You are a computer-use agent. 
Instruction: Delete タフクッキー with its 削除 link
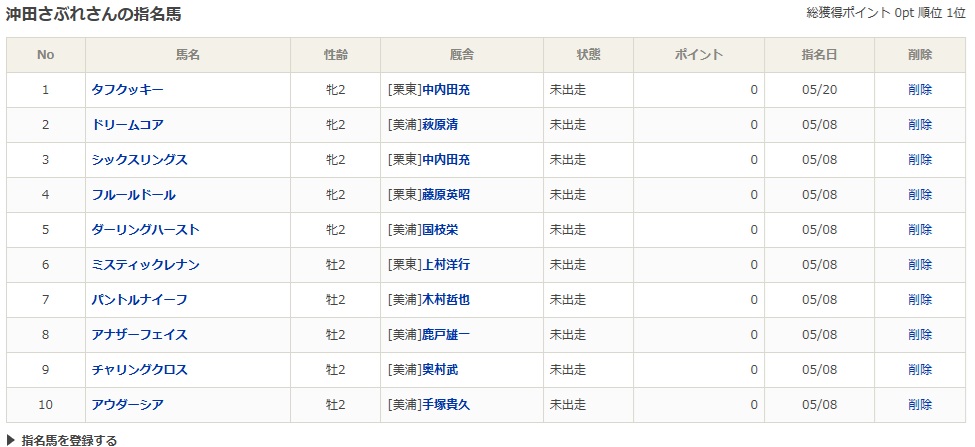(x=920, y=90)
